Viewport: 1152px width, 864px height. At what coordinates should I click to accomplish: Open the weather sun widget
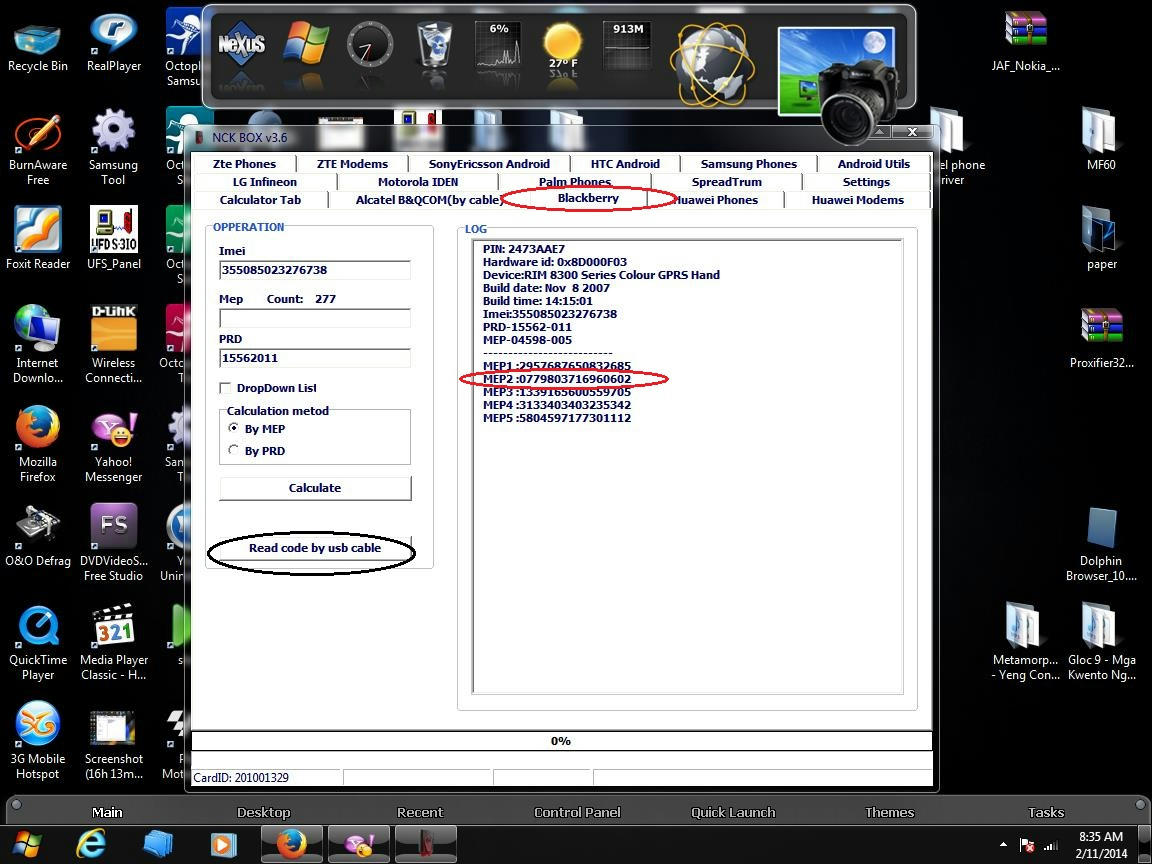point(563,44)
